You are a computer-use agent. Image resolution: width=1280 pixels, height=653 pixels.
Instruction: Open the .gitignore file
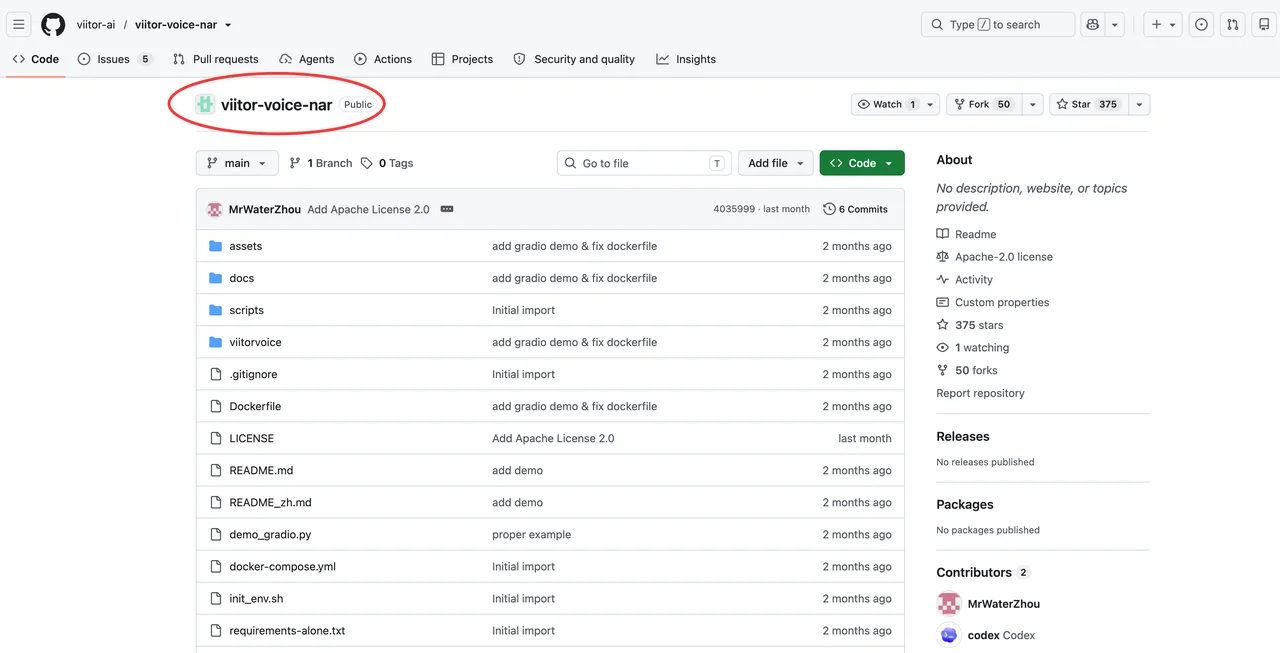(x=253, y=374)
